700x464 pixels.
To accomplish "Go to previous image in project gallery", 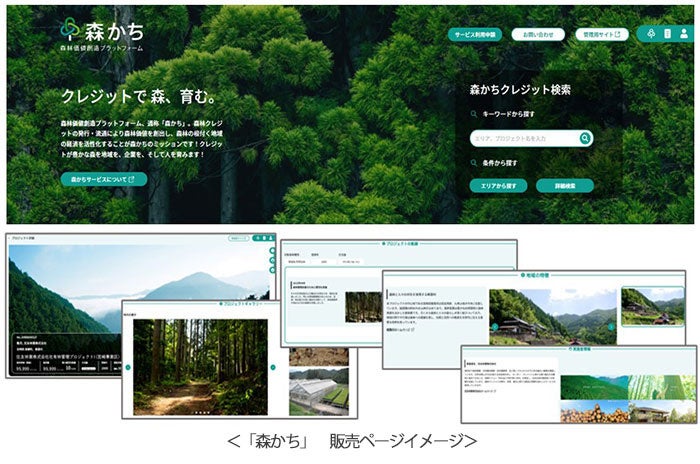I will click(x=128, y=367).
